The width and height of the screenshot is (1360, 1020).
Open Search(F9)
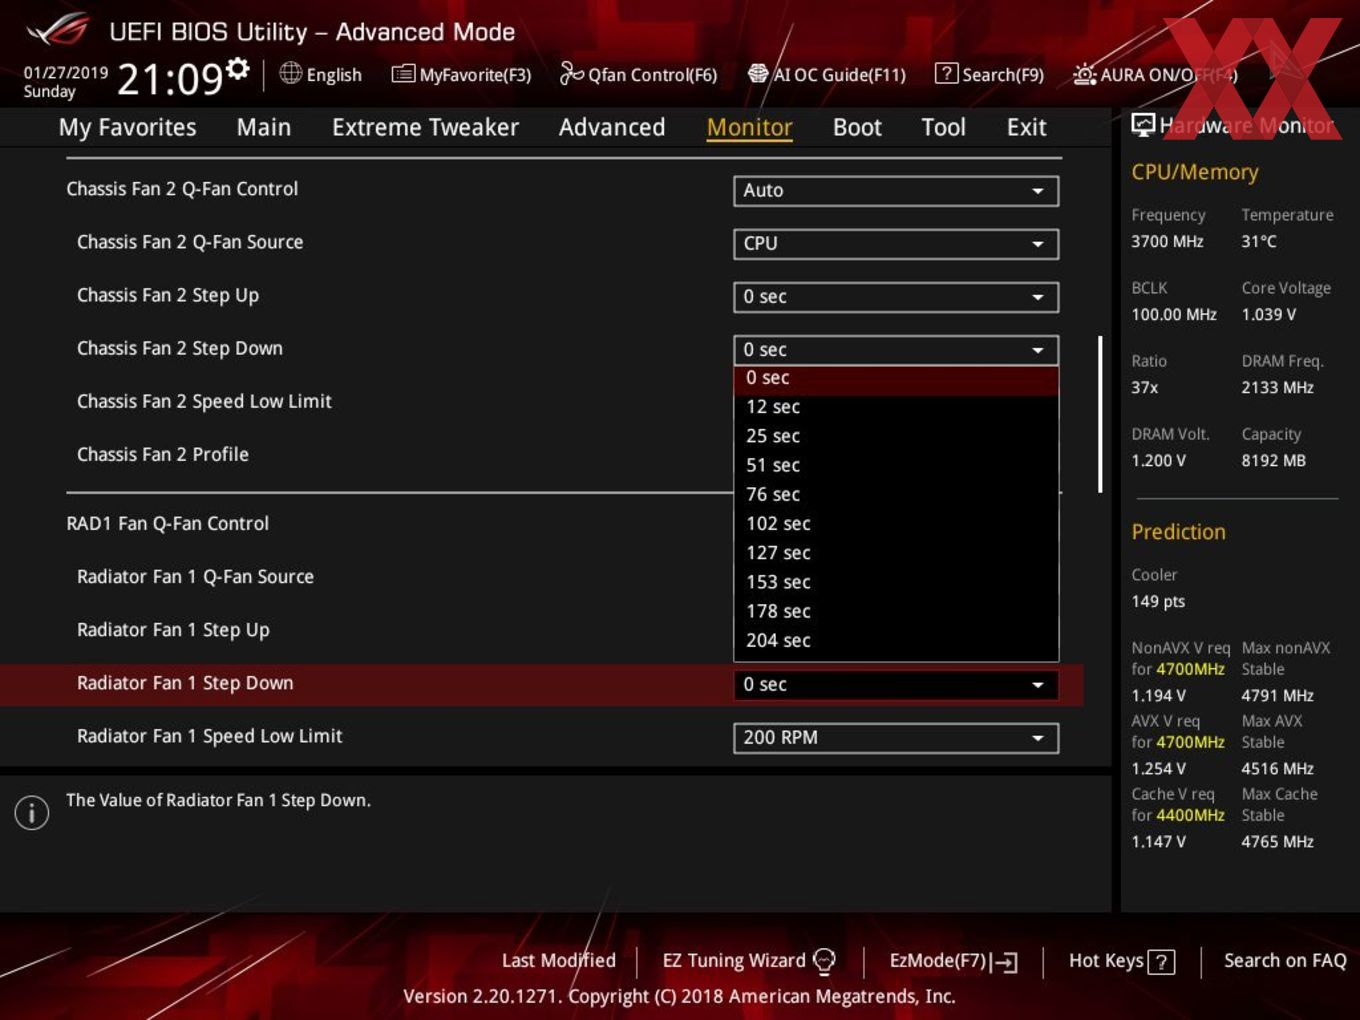989,74
